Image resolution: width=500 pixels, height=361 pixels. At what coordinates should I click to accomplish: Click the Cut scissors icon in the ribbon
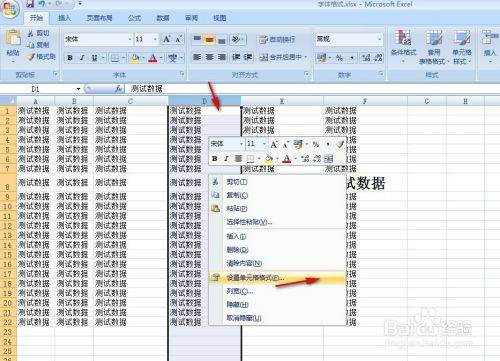pos(31,33)
